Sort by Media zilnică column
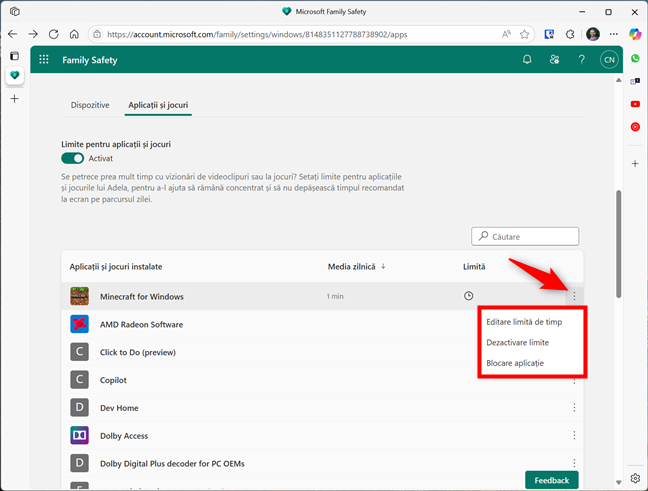The image size is (648, 491). coord(356,267)
